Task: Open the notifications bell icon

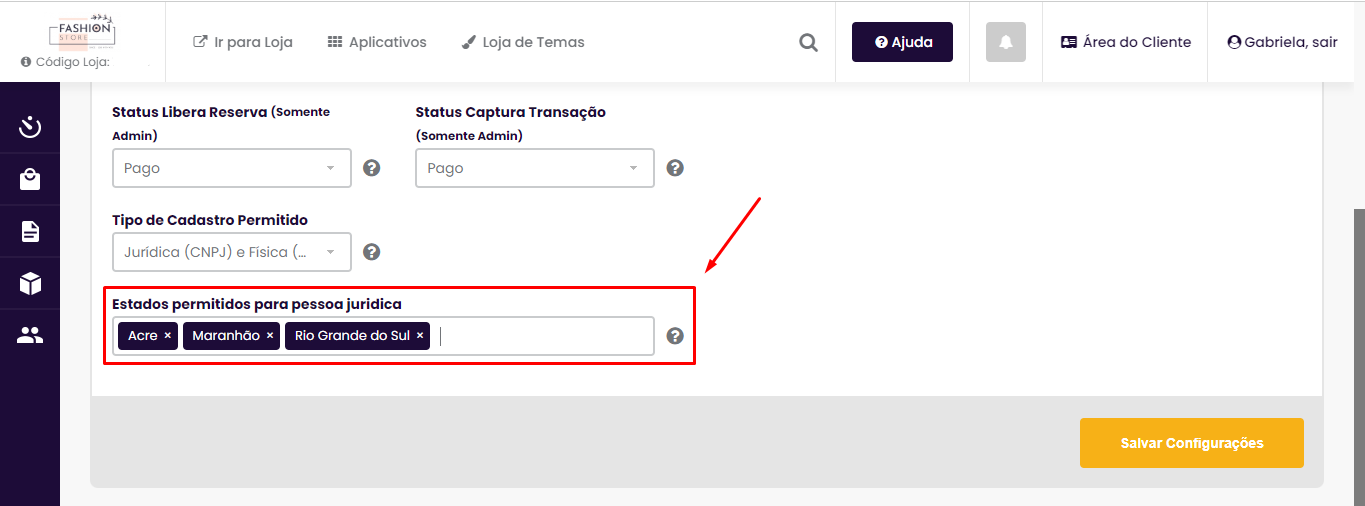Action: tap(1006, 42)
